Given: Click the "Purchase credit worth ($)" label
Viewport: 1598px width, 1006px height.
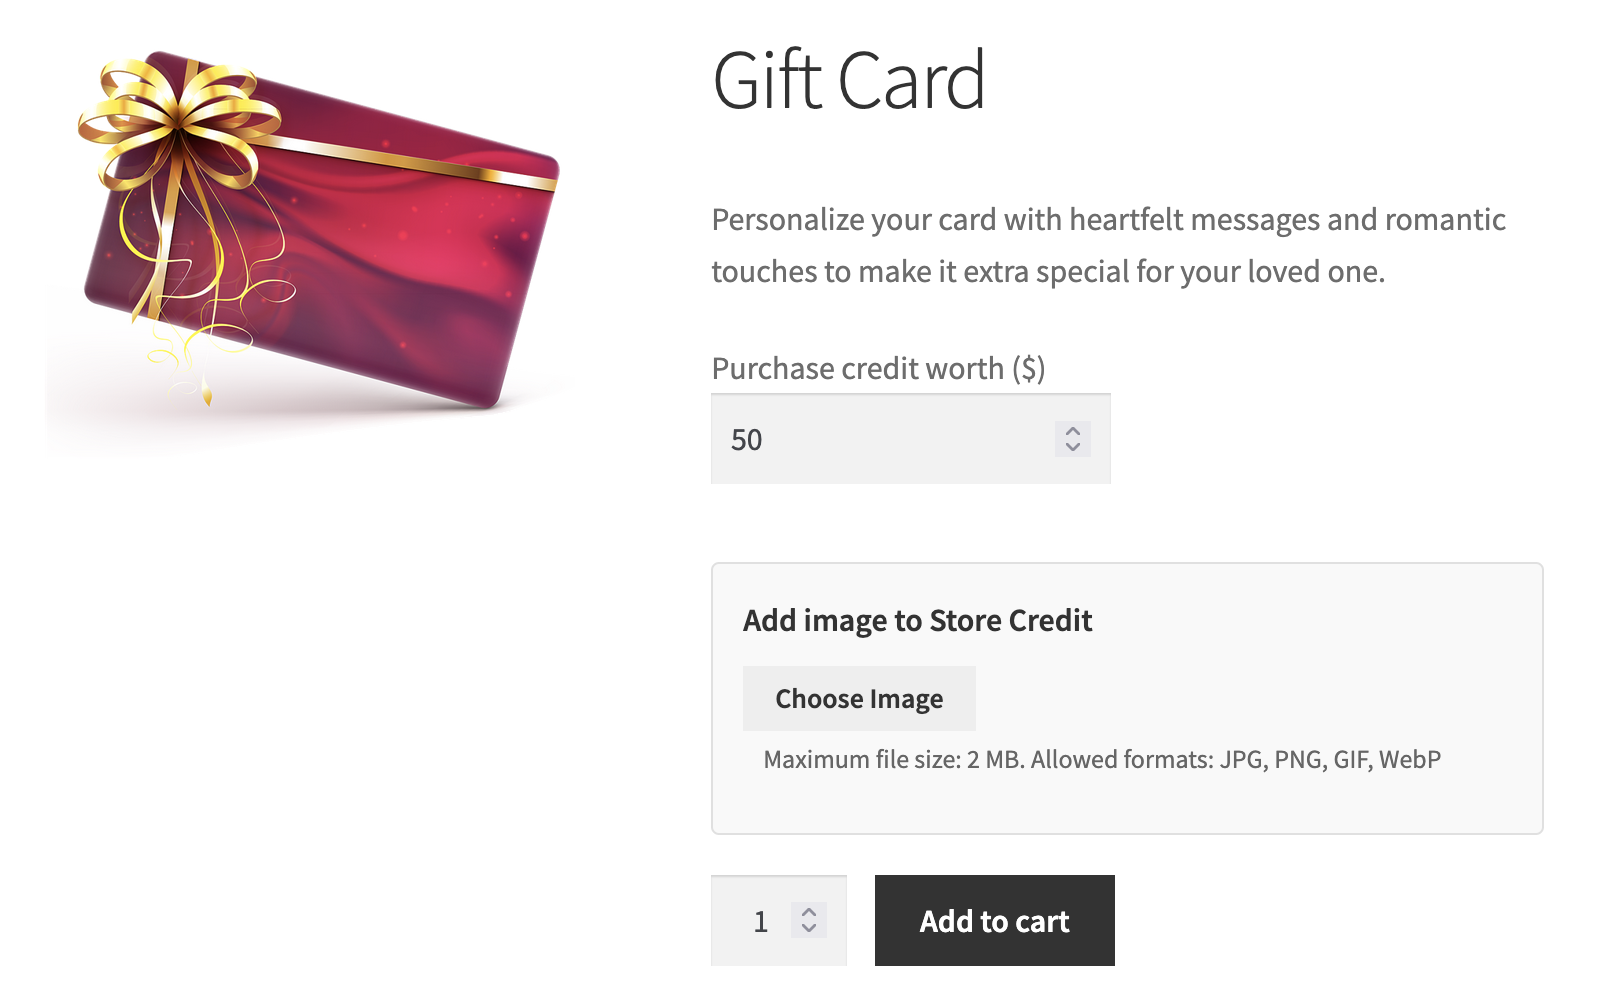Looking at the screenshot, I should point(877,369).
